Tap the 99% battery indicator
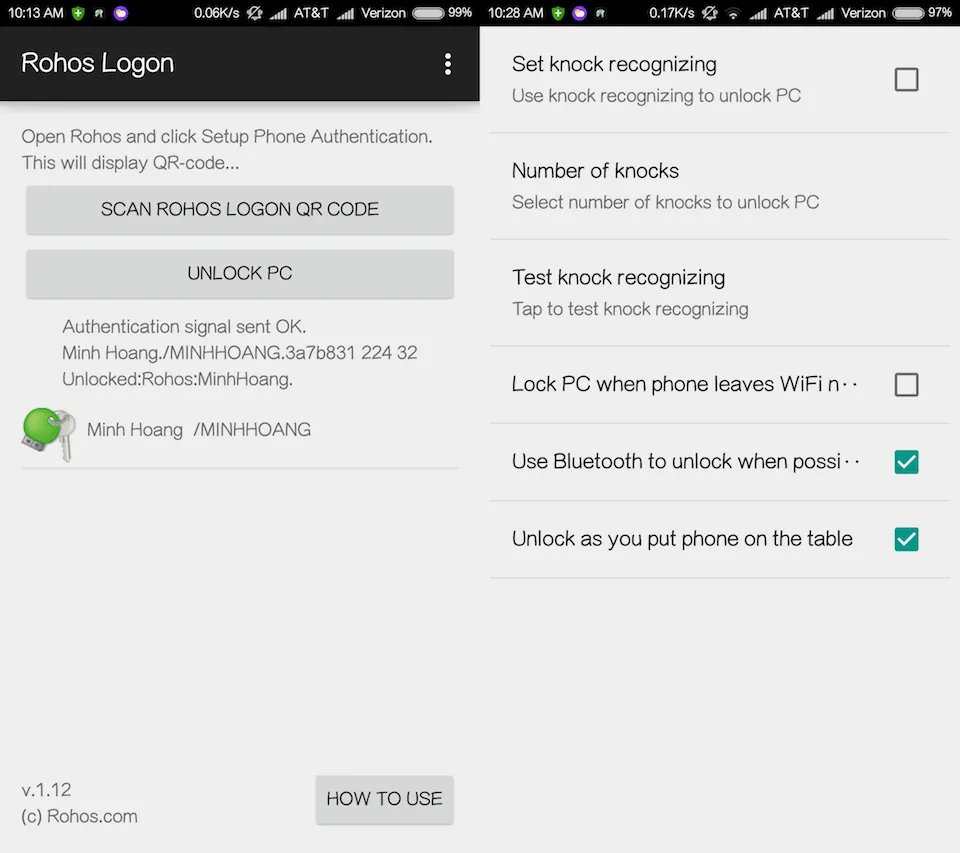The height and width of the screenshot is (853, 960). (x=441, y=13)
